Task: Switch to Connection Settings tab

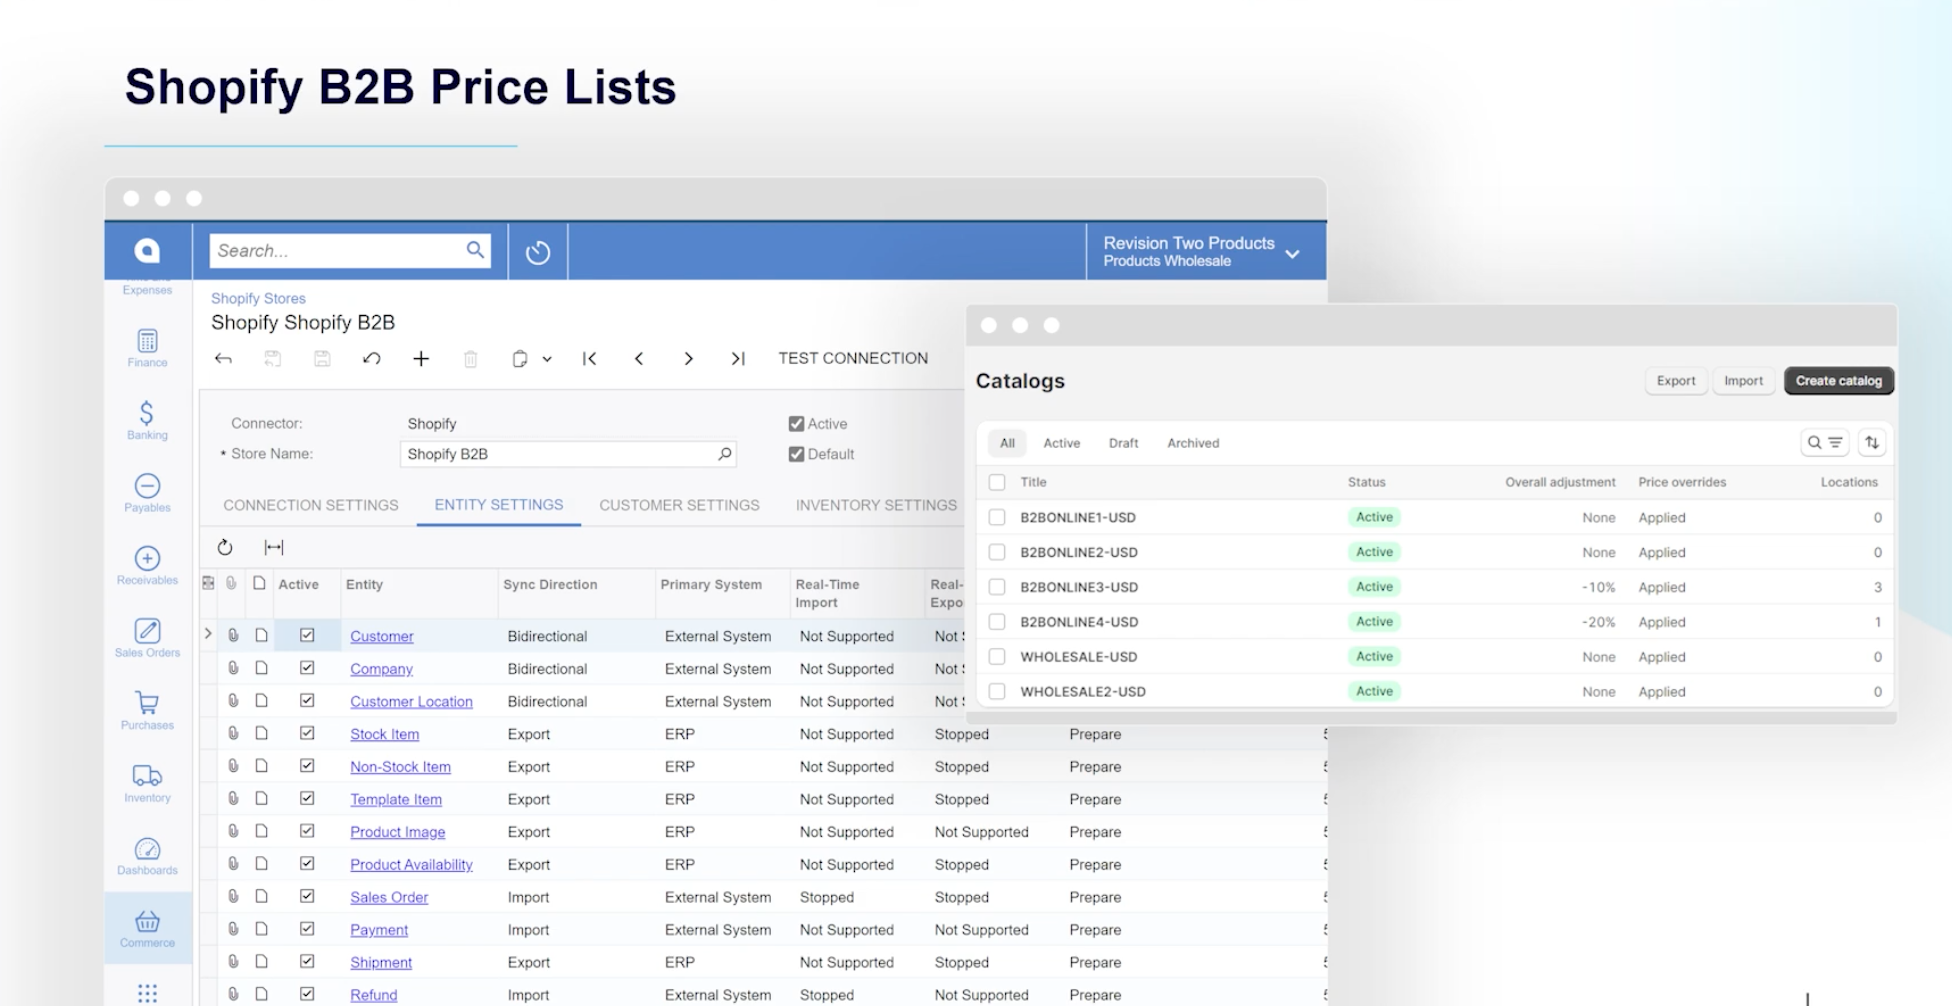Action: coord(311,505)
